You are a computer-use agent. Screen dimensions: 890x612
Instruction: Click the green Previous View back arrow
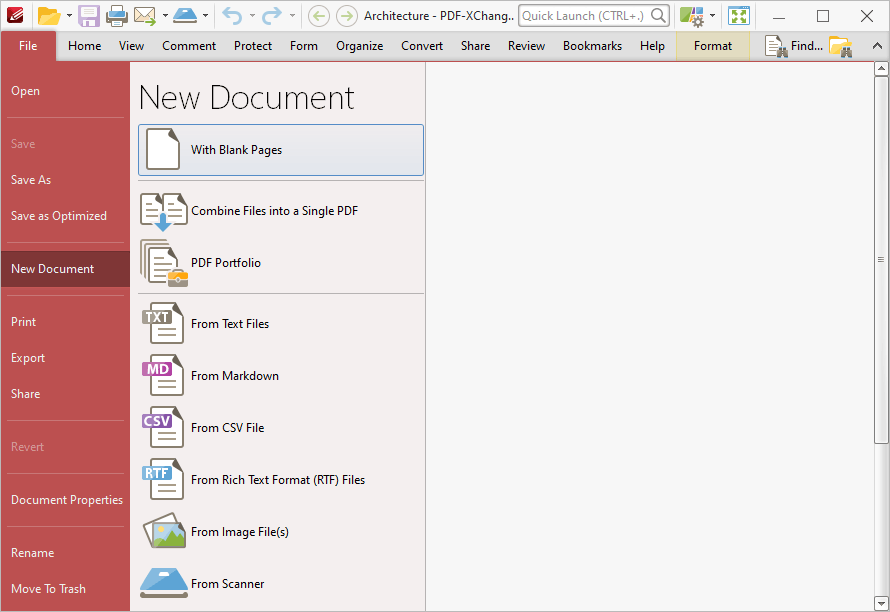319,16
